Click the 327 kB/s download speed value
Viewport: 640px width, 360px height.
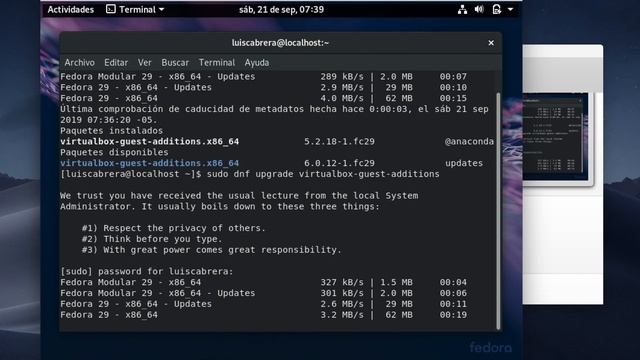pyautogui.click(x=342, y=282)
